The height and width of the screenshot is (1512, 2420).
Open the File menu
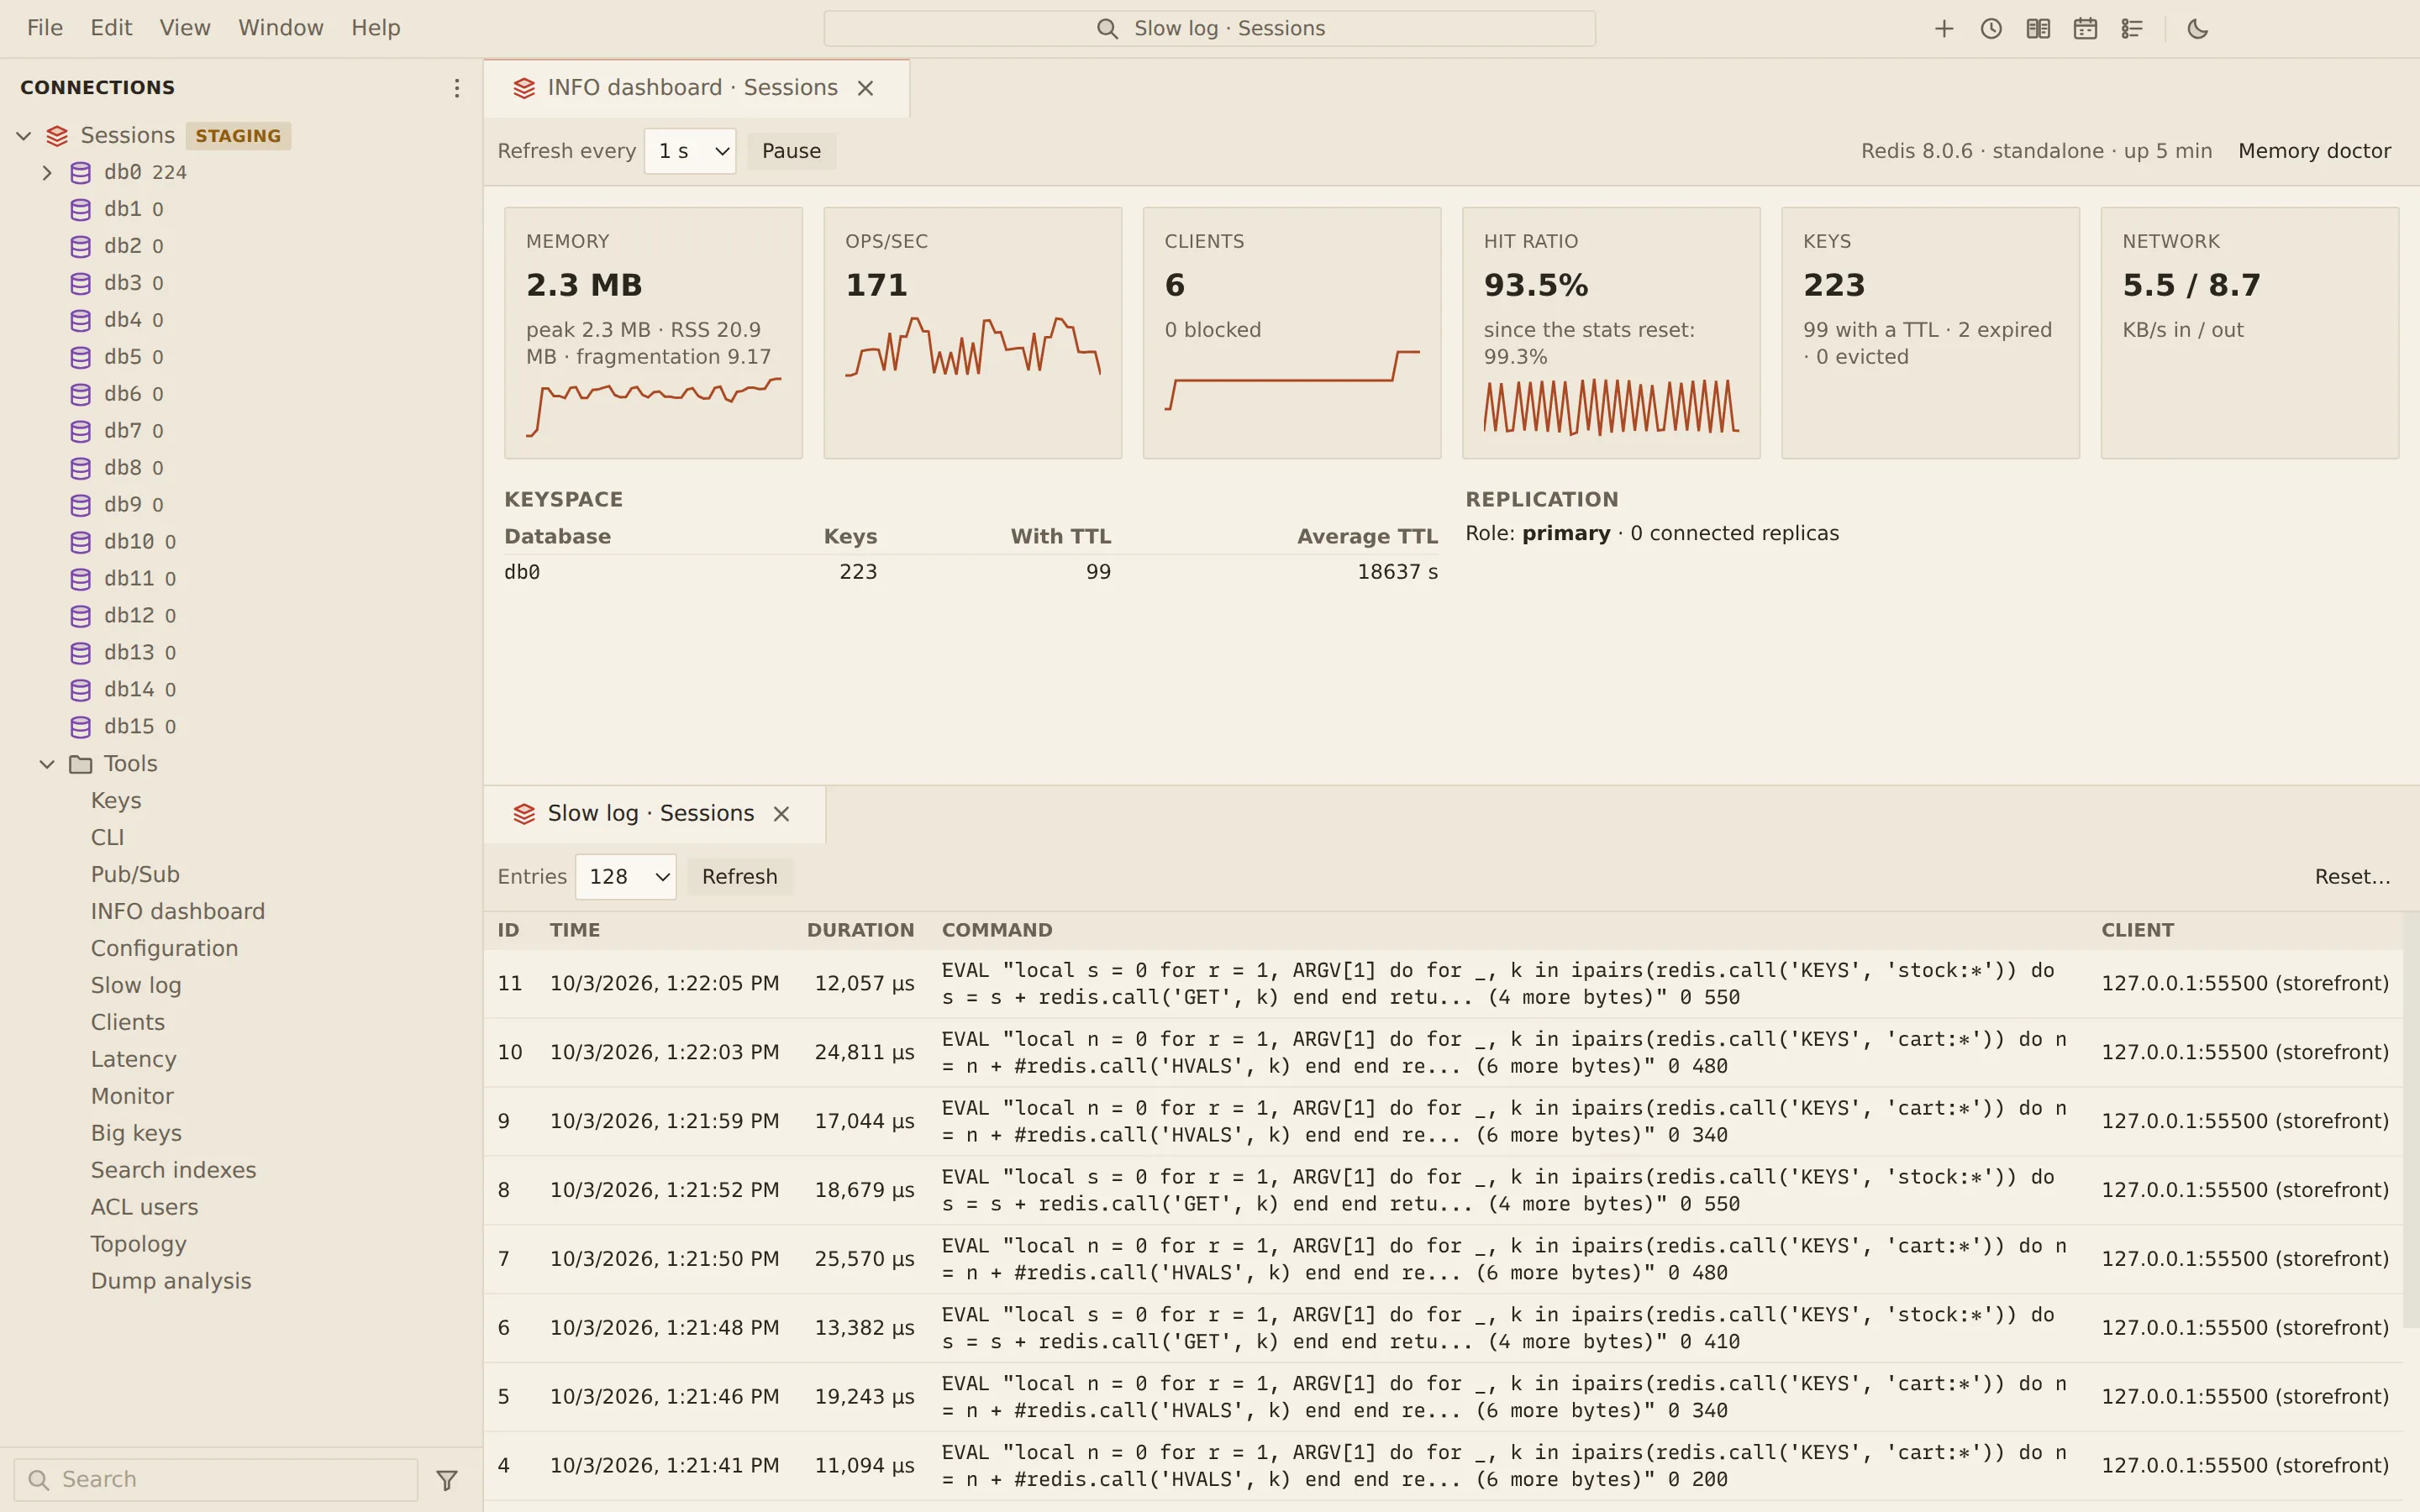45,28
